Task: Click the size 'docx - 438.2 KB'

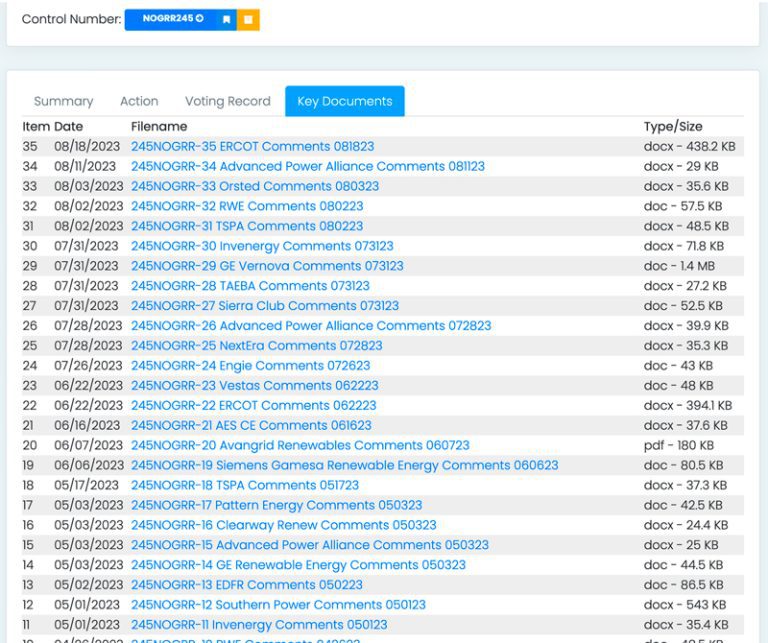Action: pyautogui.click(x=690, y=146)
